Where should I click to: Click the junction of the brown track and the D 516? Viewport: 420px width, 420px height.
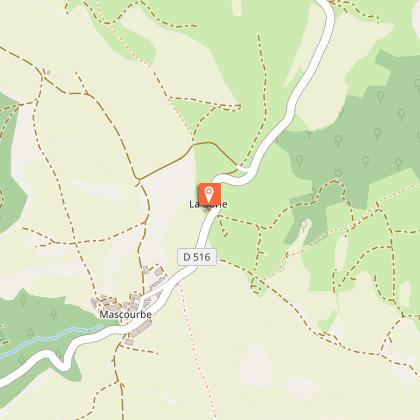(x=244, y=169)
